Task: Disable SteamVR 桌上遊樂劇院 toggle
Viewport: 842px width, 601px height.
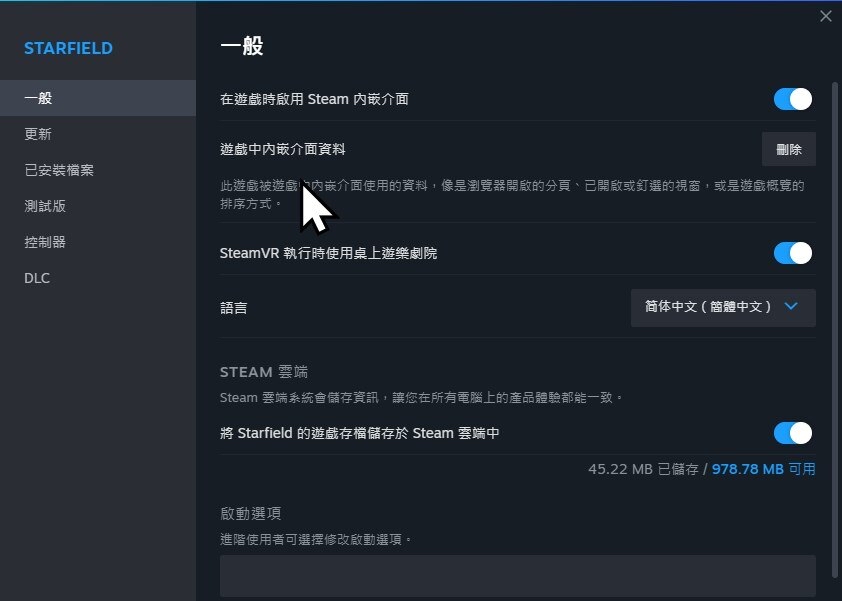Action: [x=792, y=253]
